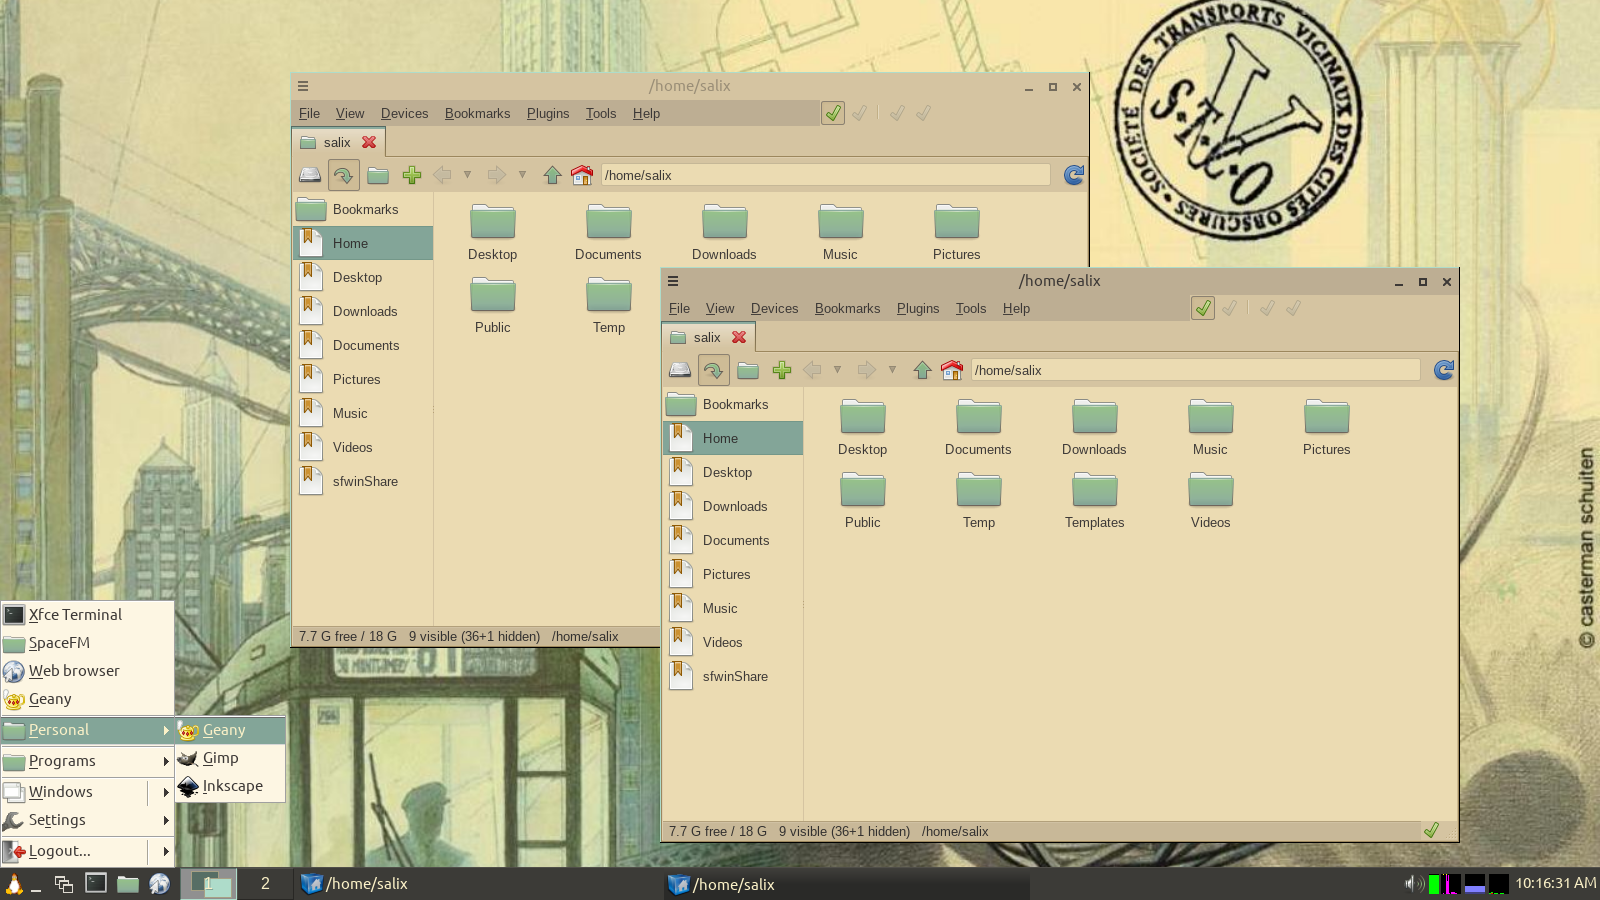
Task: Open Back history dropdown arrow in back window
Action: 467,175
